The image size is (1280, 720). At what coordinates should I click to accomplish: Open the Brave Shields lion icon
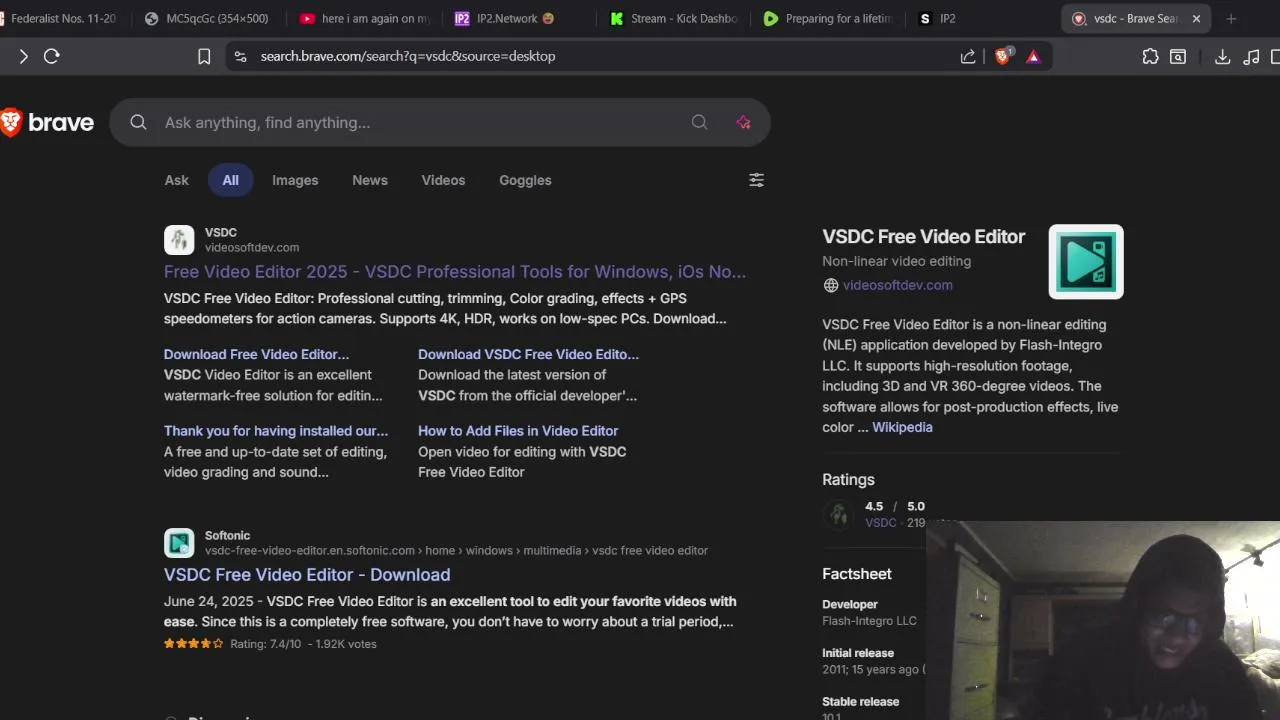pyautogui.click(x=1003, y=57)
